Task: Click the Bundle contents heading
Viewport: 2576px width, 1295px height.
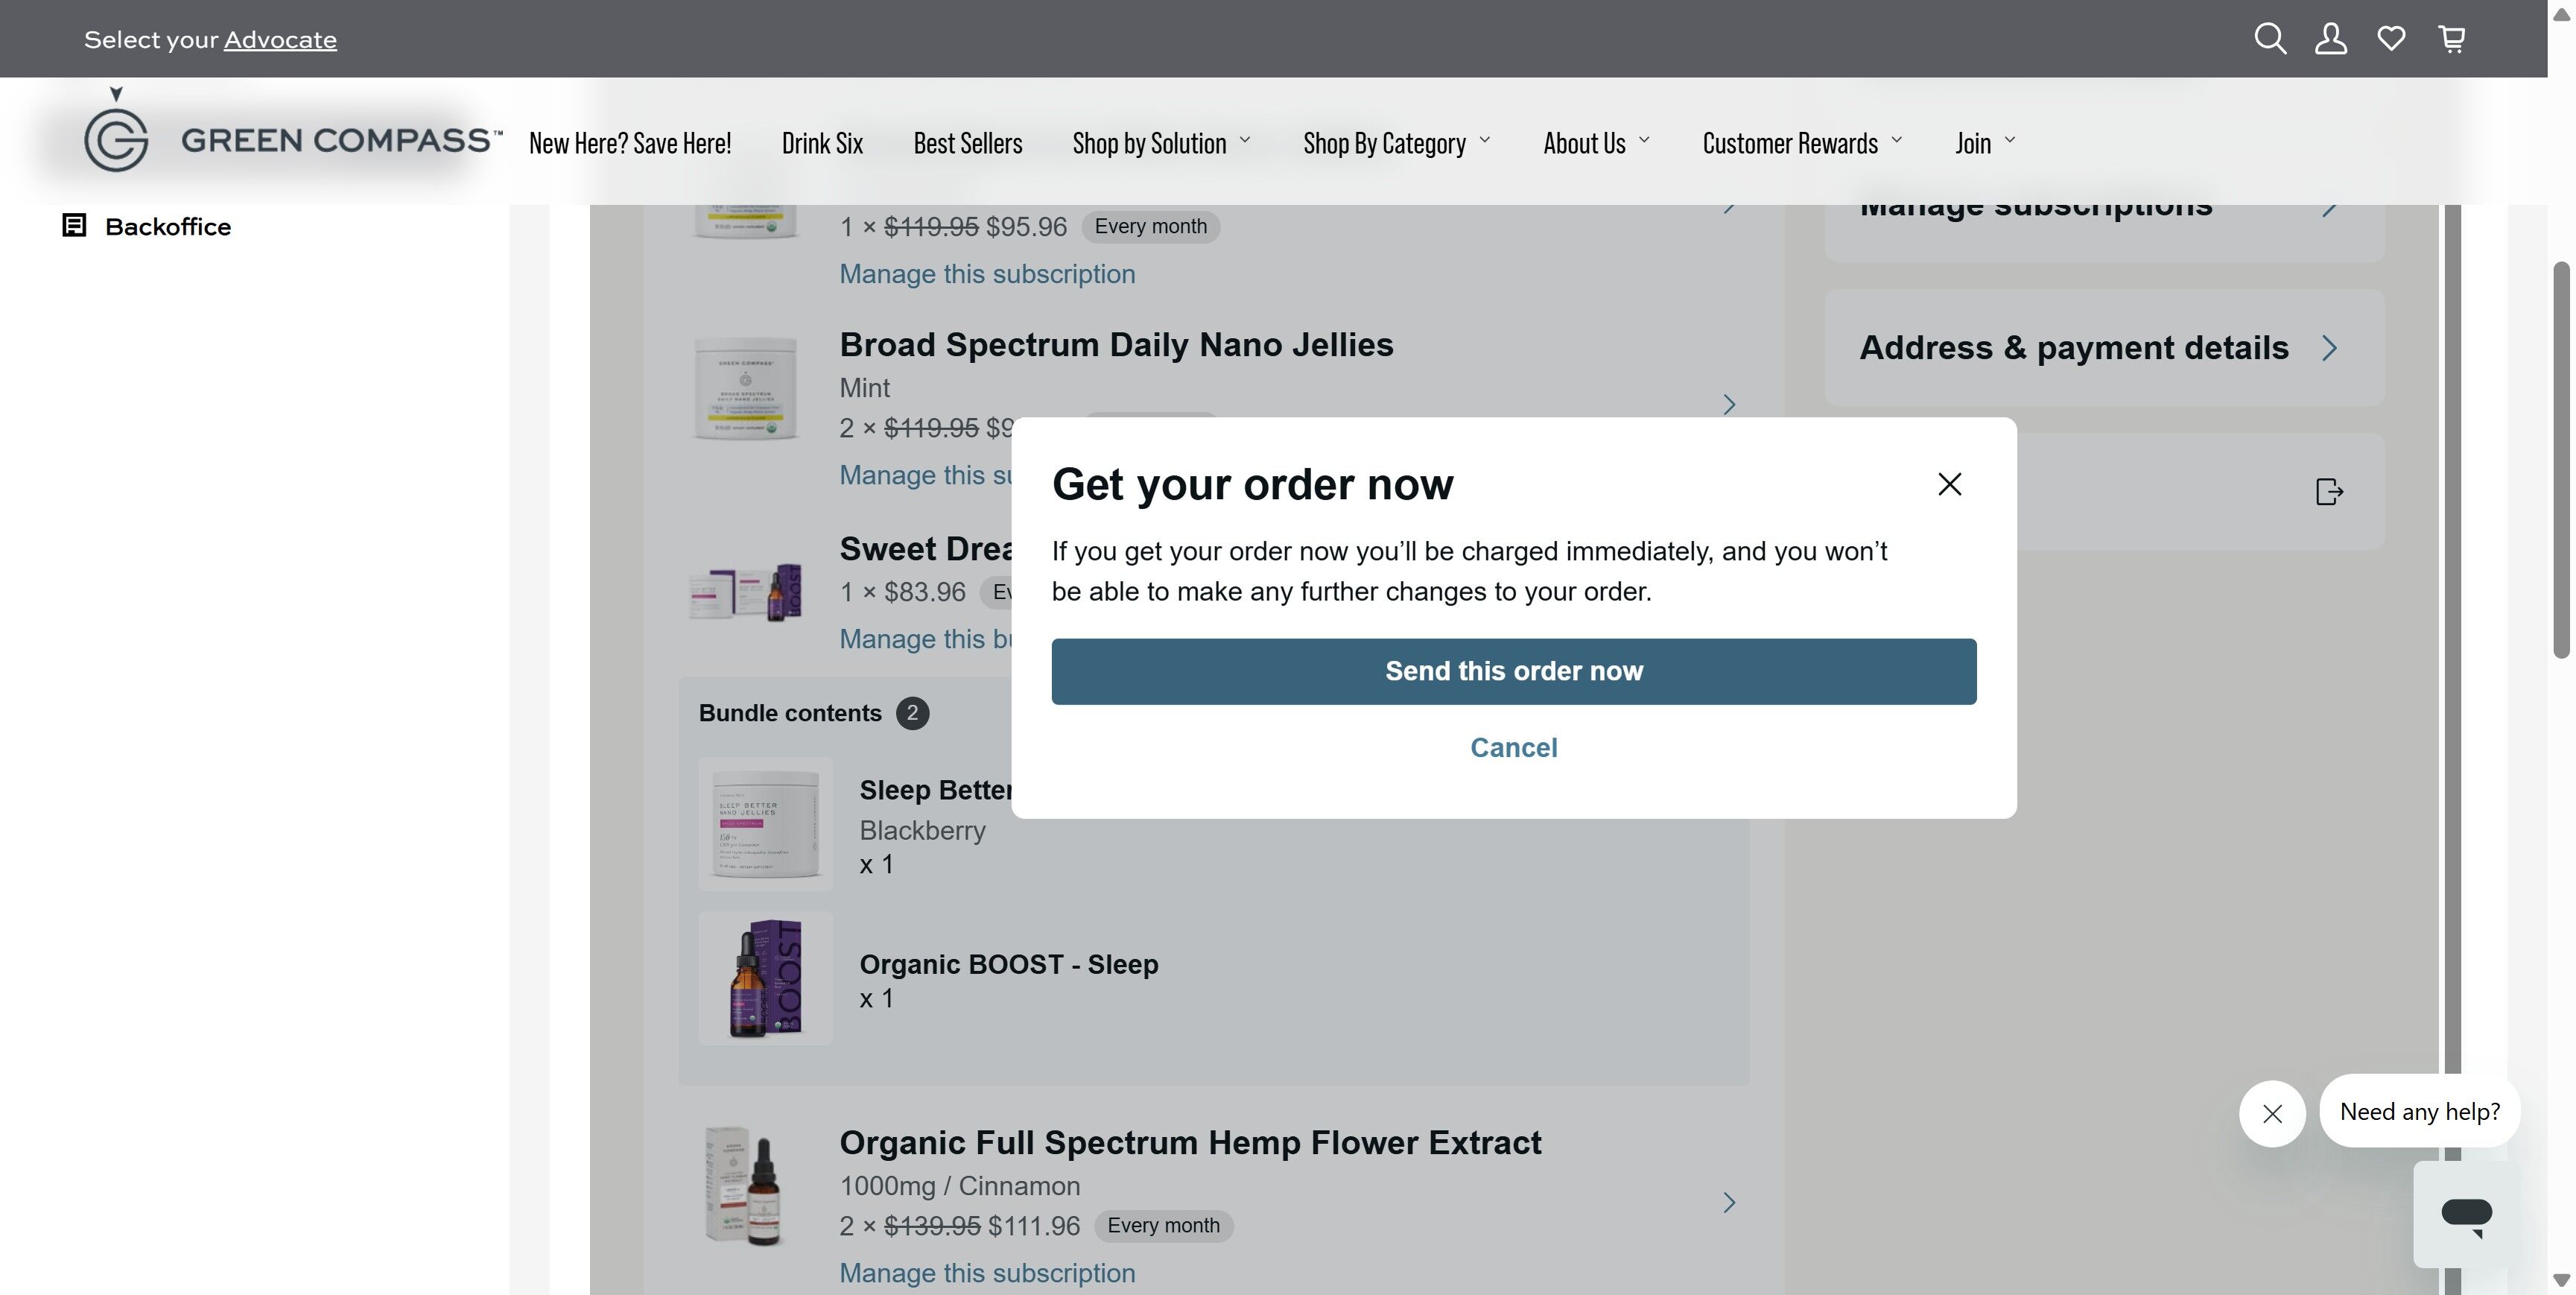Action: coord(790,713)
